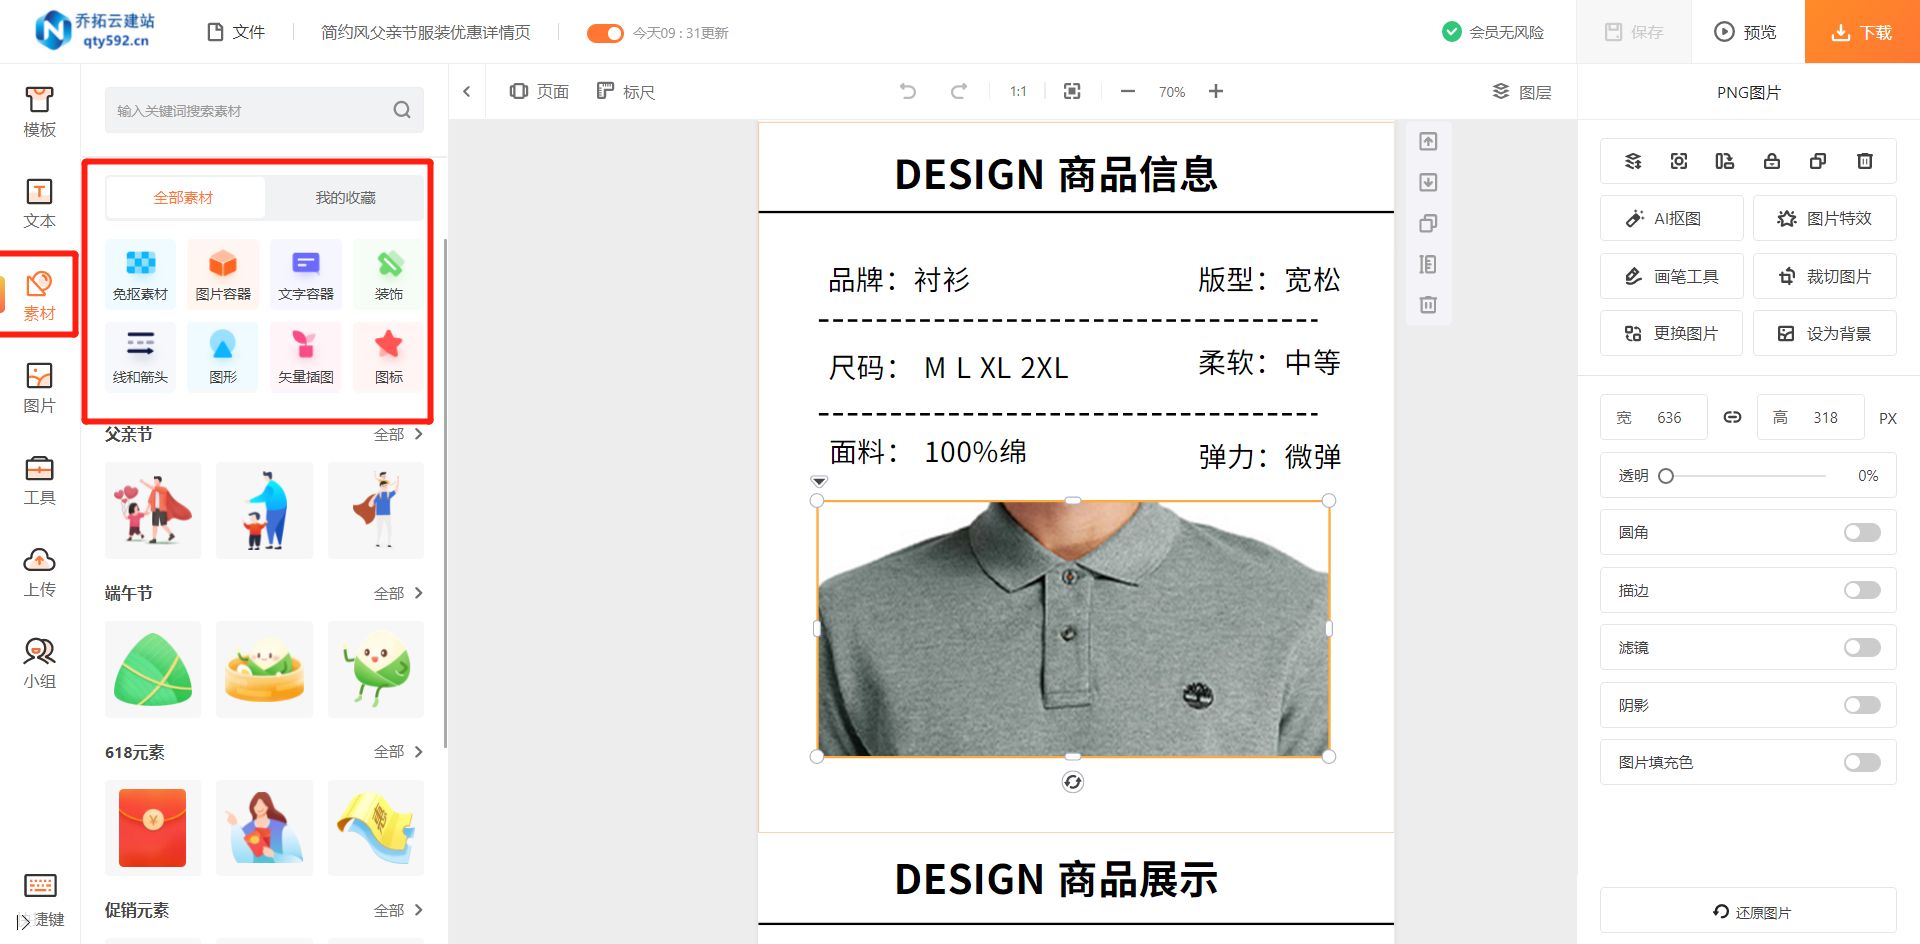Toggle the auto-save switch near update time
The width and height of the screenshot is (1920, 944).
(605, 33)
